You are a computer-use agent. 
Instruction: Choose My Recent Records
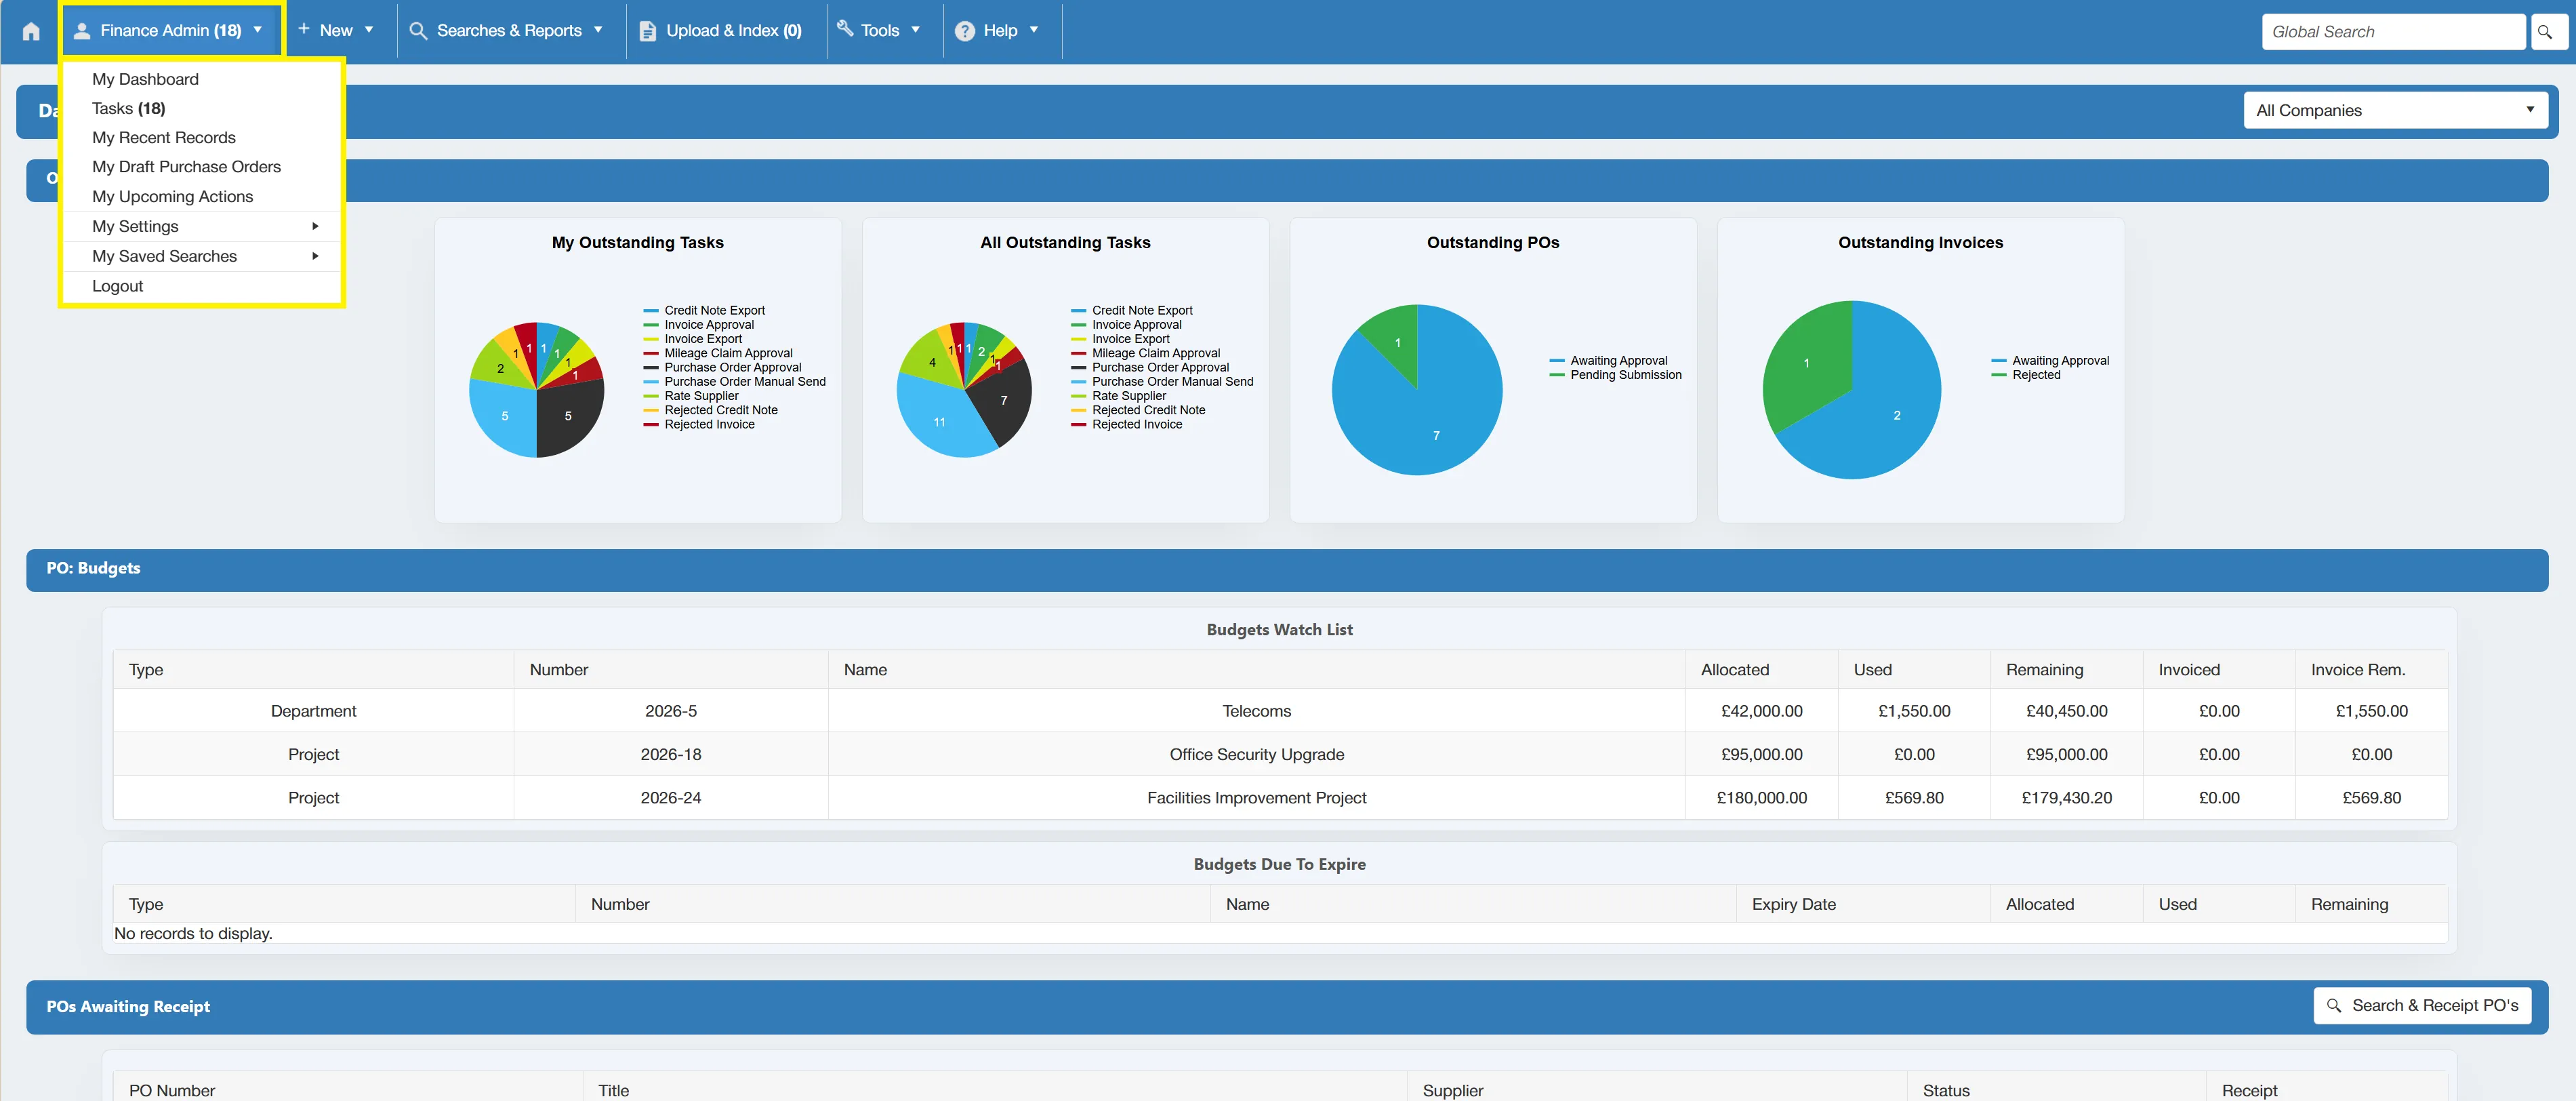pyautogui.click(x=164, y=137)
